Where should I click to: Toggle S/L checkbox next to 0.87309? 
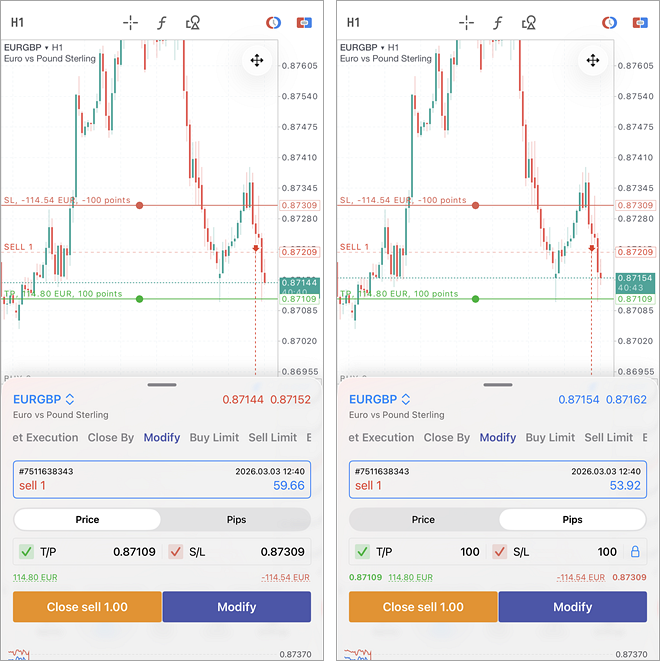coord(175,551)
